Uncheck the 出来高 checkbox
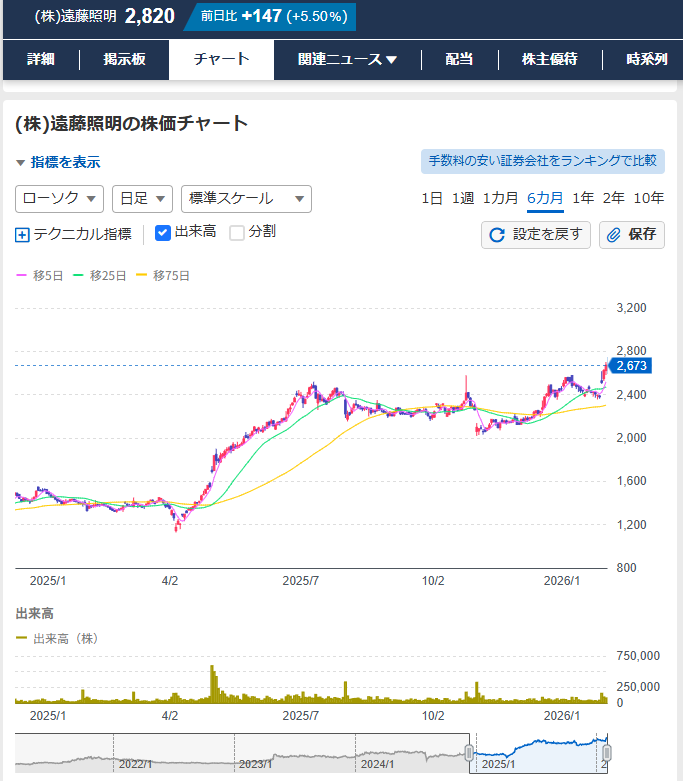The image size is (683, 781). click(163, 233)
